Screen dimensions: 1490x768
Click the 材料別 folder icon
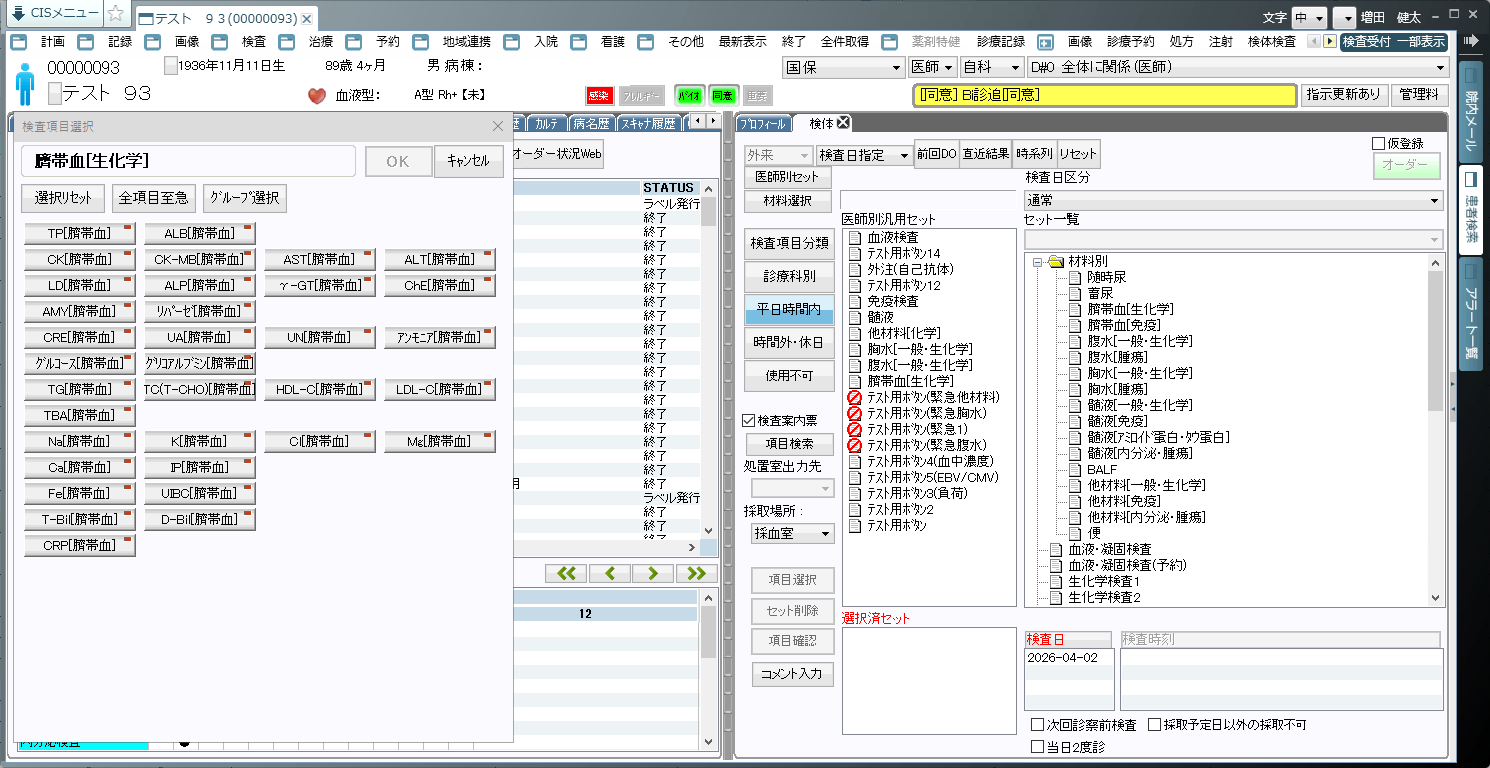pos(1055,261)
